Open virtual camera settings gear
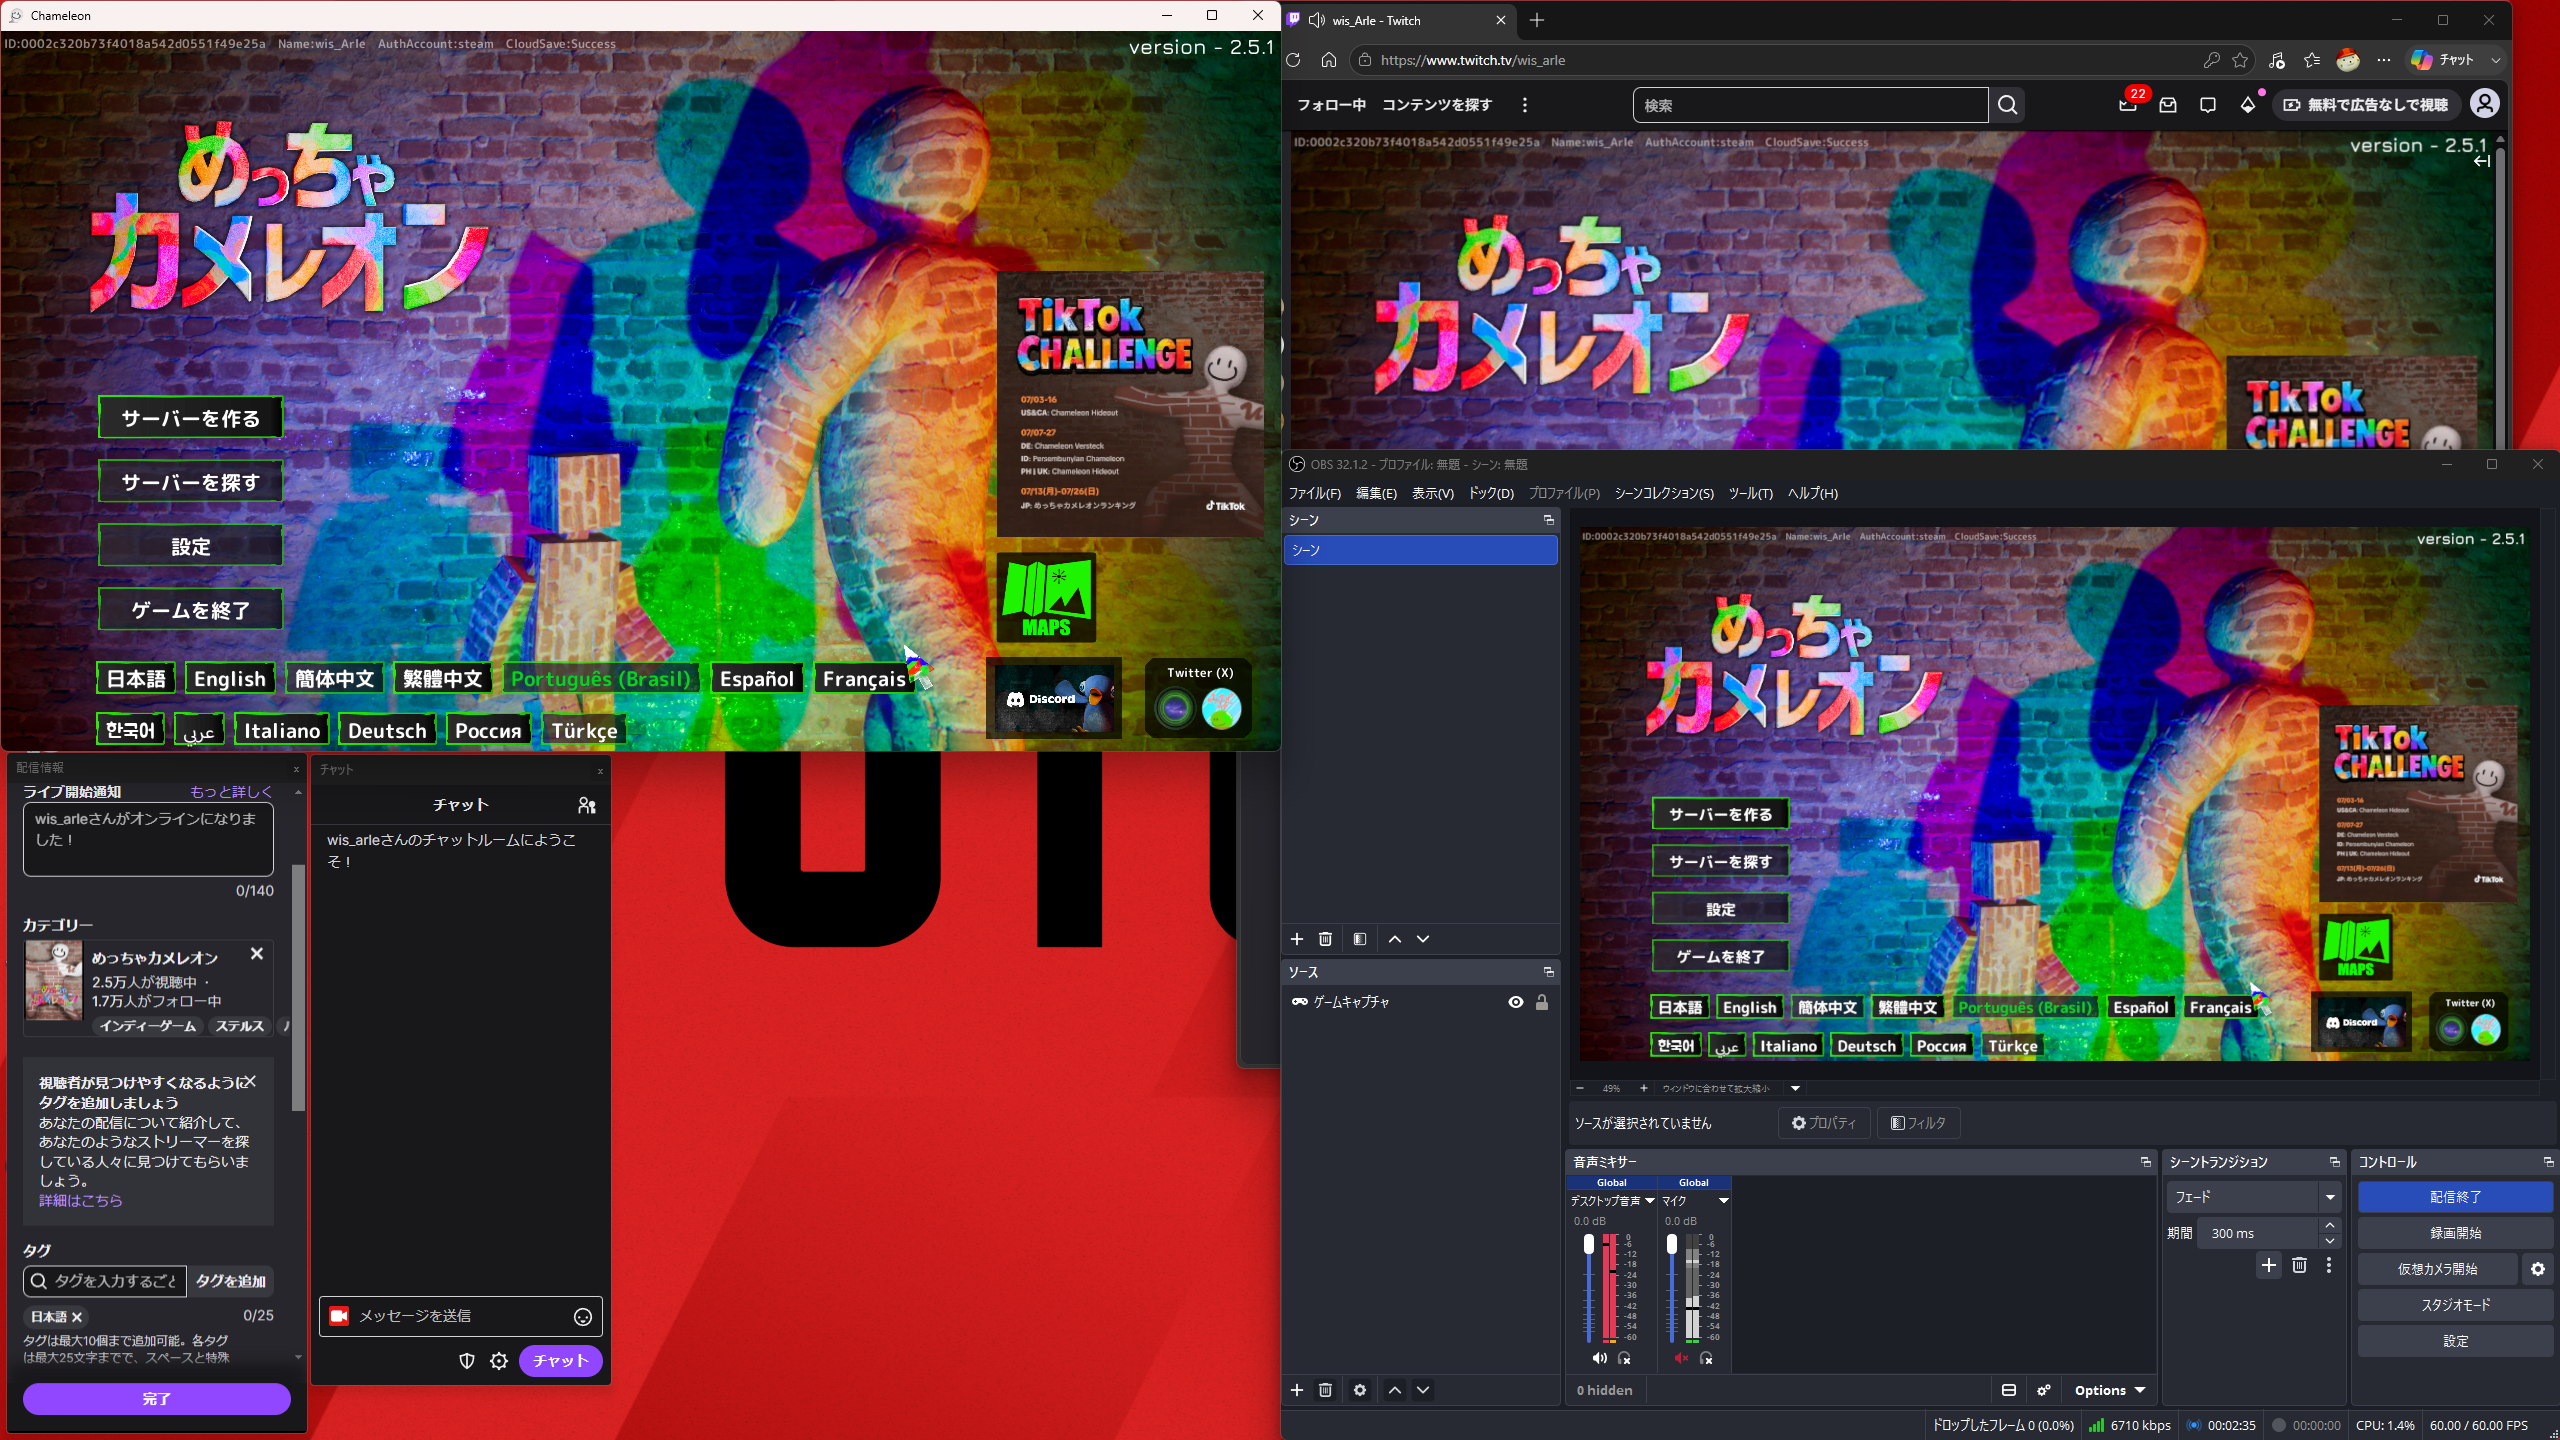Viewport: 2560px width, 1440px height. point(2538,1269)
